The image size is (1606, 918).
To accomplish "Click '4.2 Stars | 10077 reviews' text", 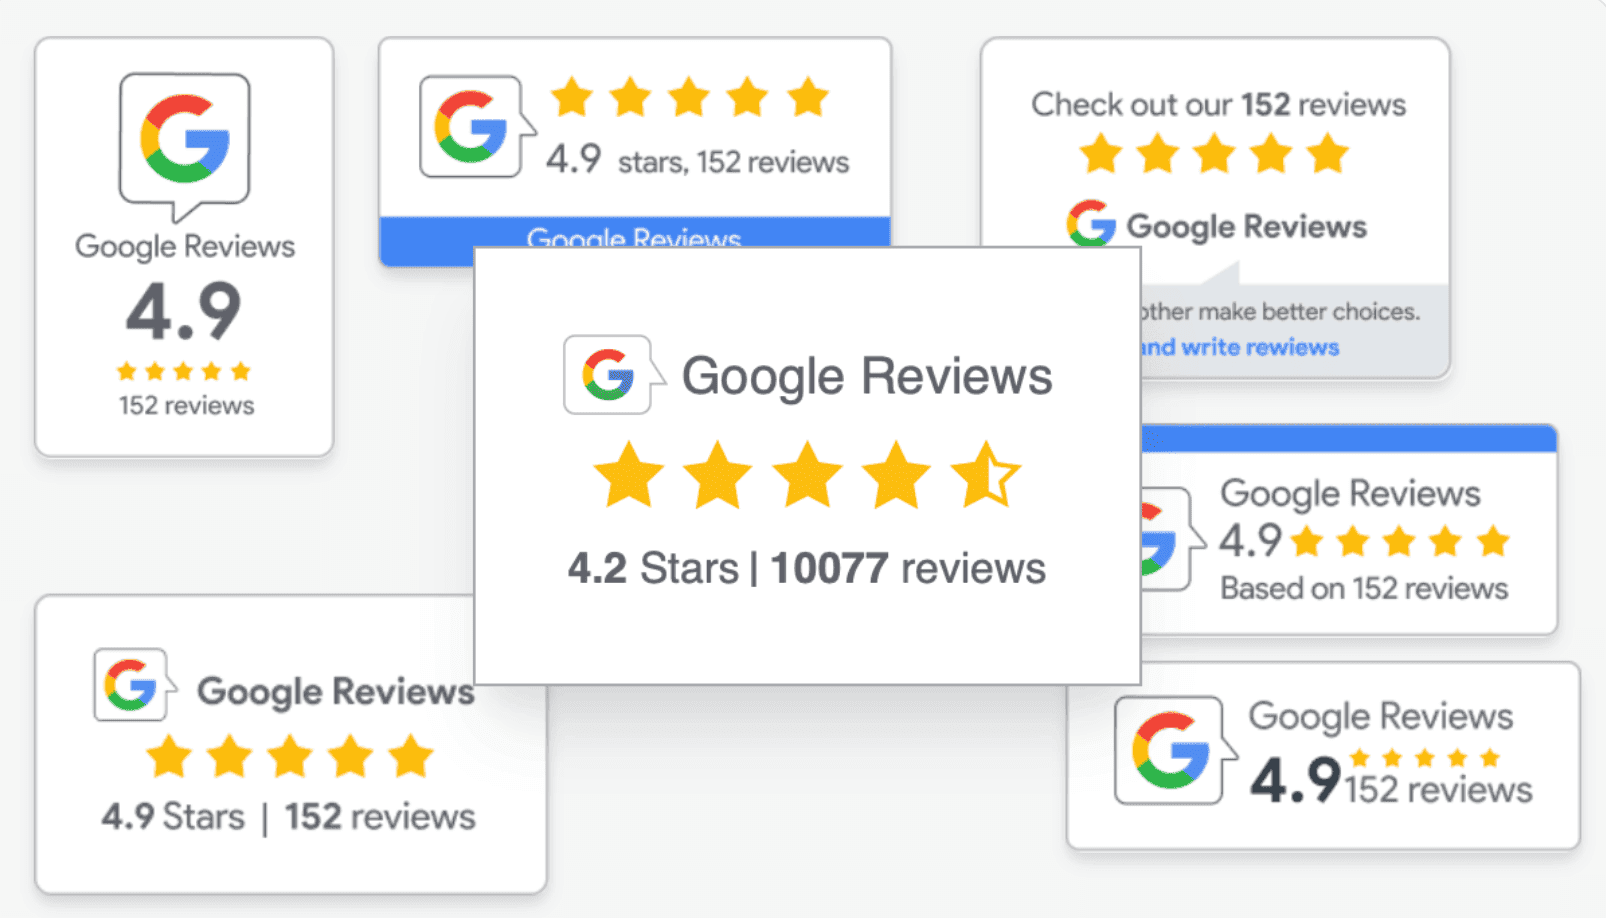I will (x=807, y=568).
